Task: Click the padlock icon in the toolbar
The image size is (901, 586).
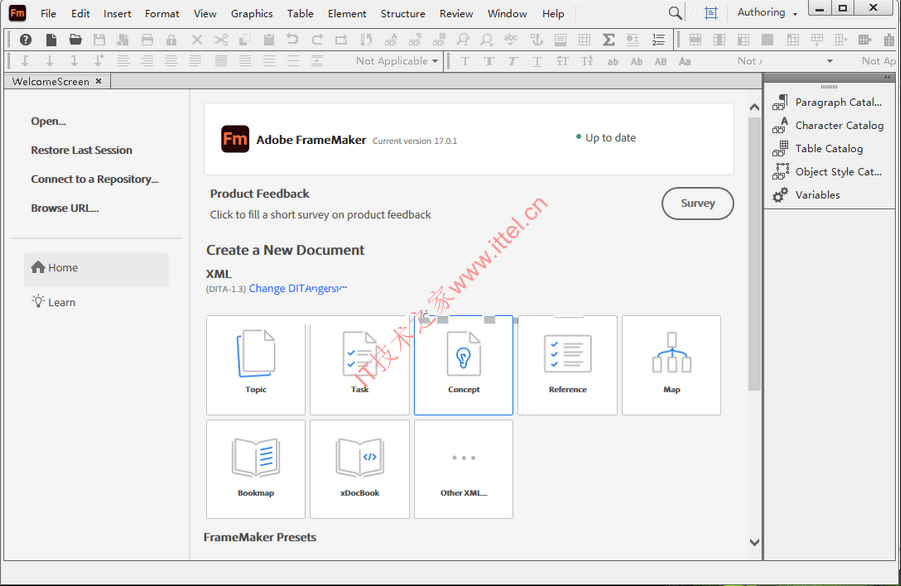Action: click(x=171, y=40)
